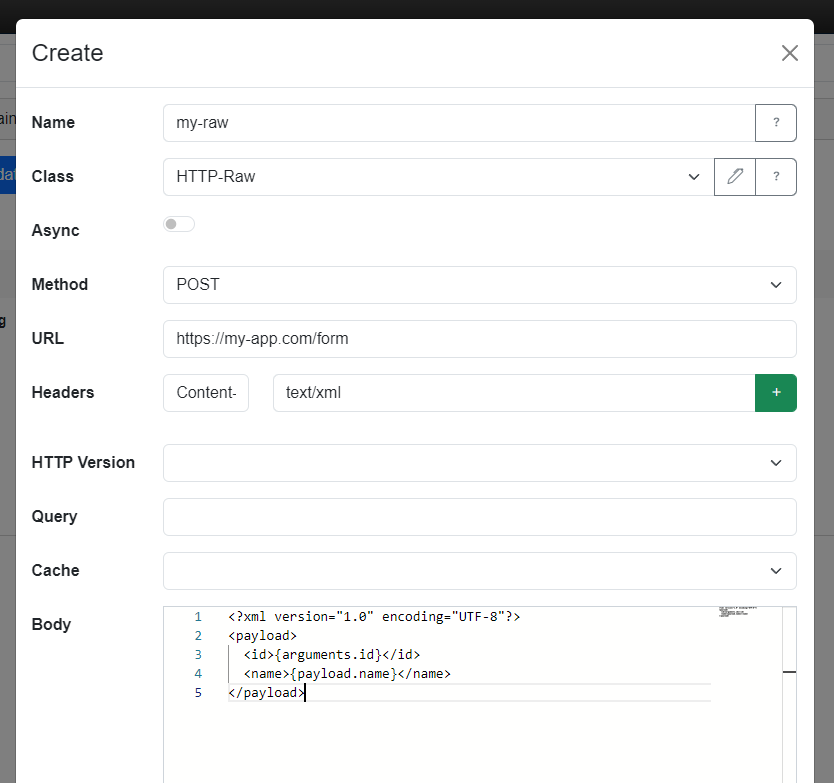Click the XML declaration on body line 1
This screenshot has width=834, height=783.
tap(373, 617)
